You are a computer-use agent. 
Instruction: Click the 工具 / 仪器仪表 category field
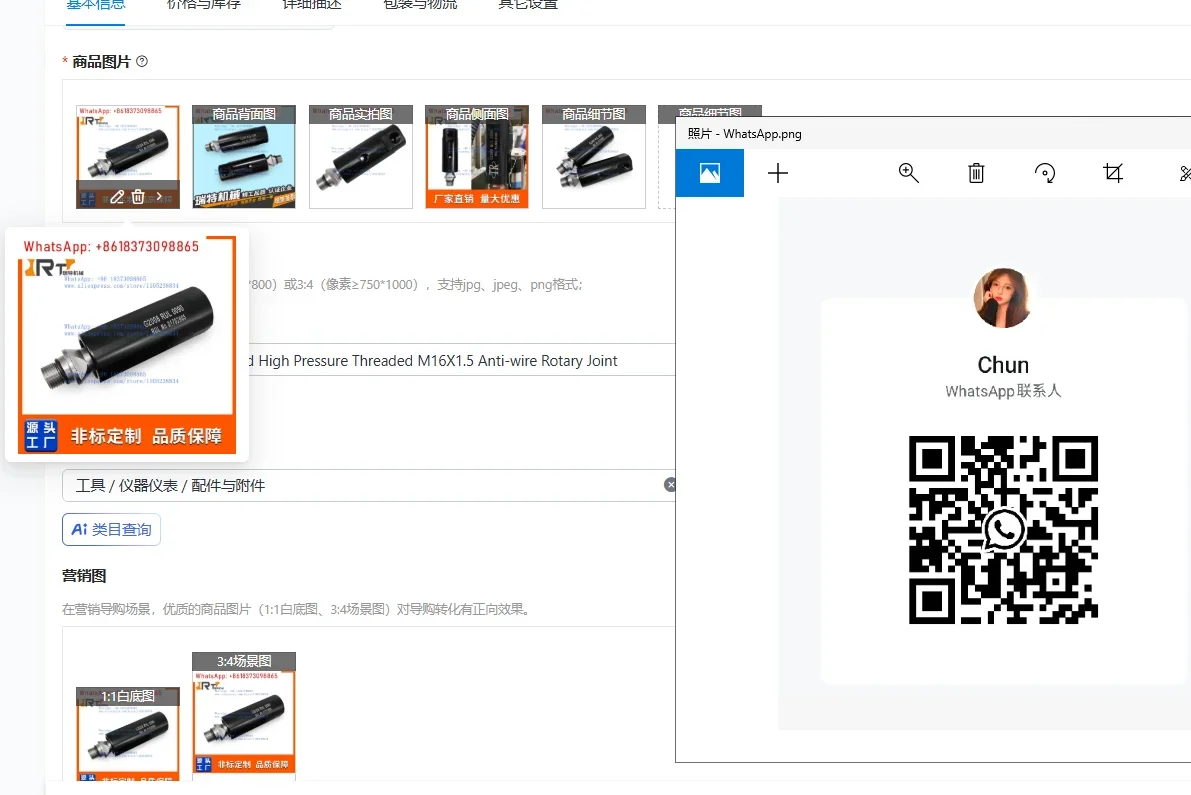coord(369,485)
